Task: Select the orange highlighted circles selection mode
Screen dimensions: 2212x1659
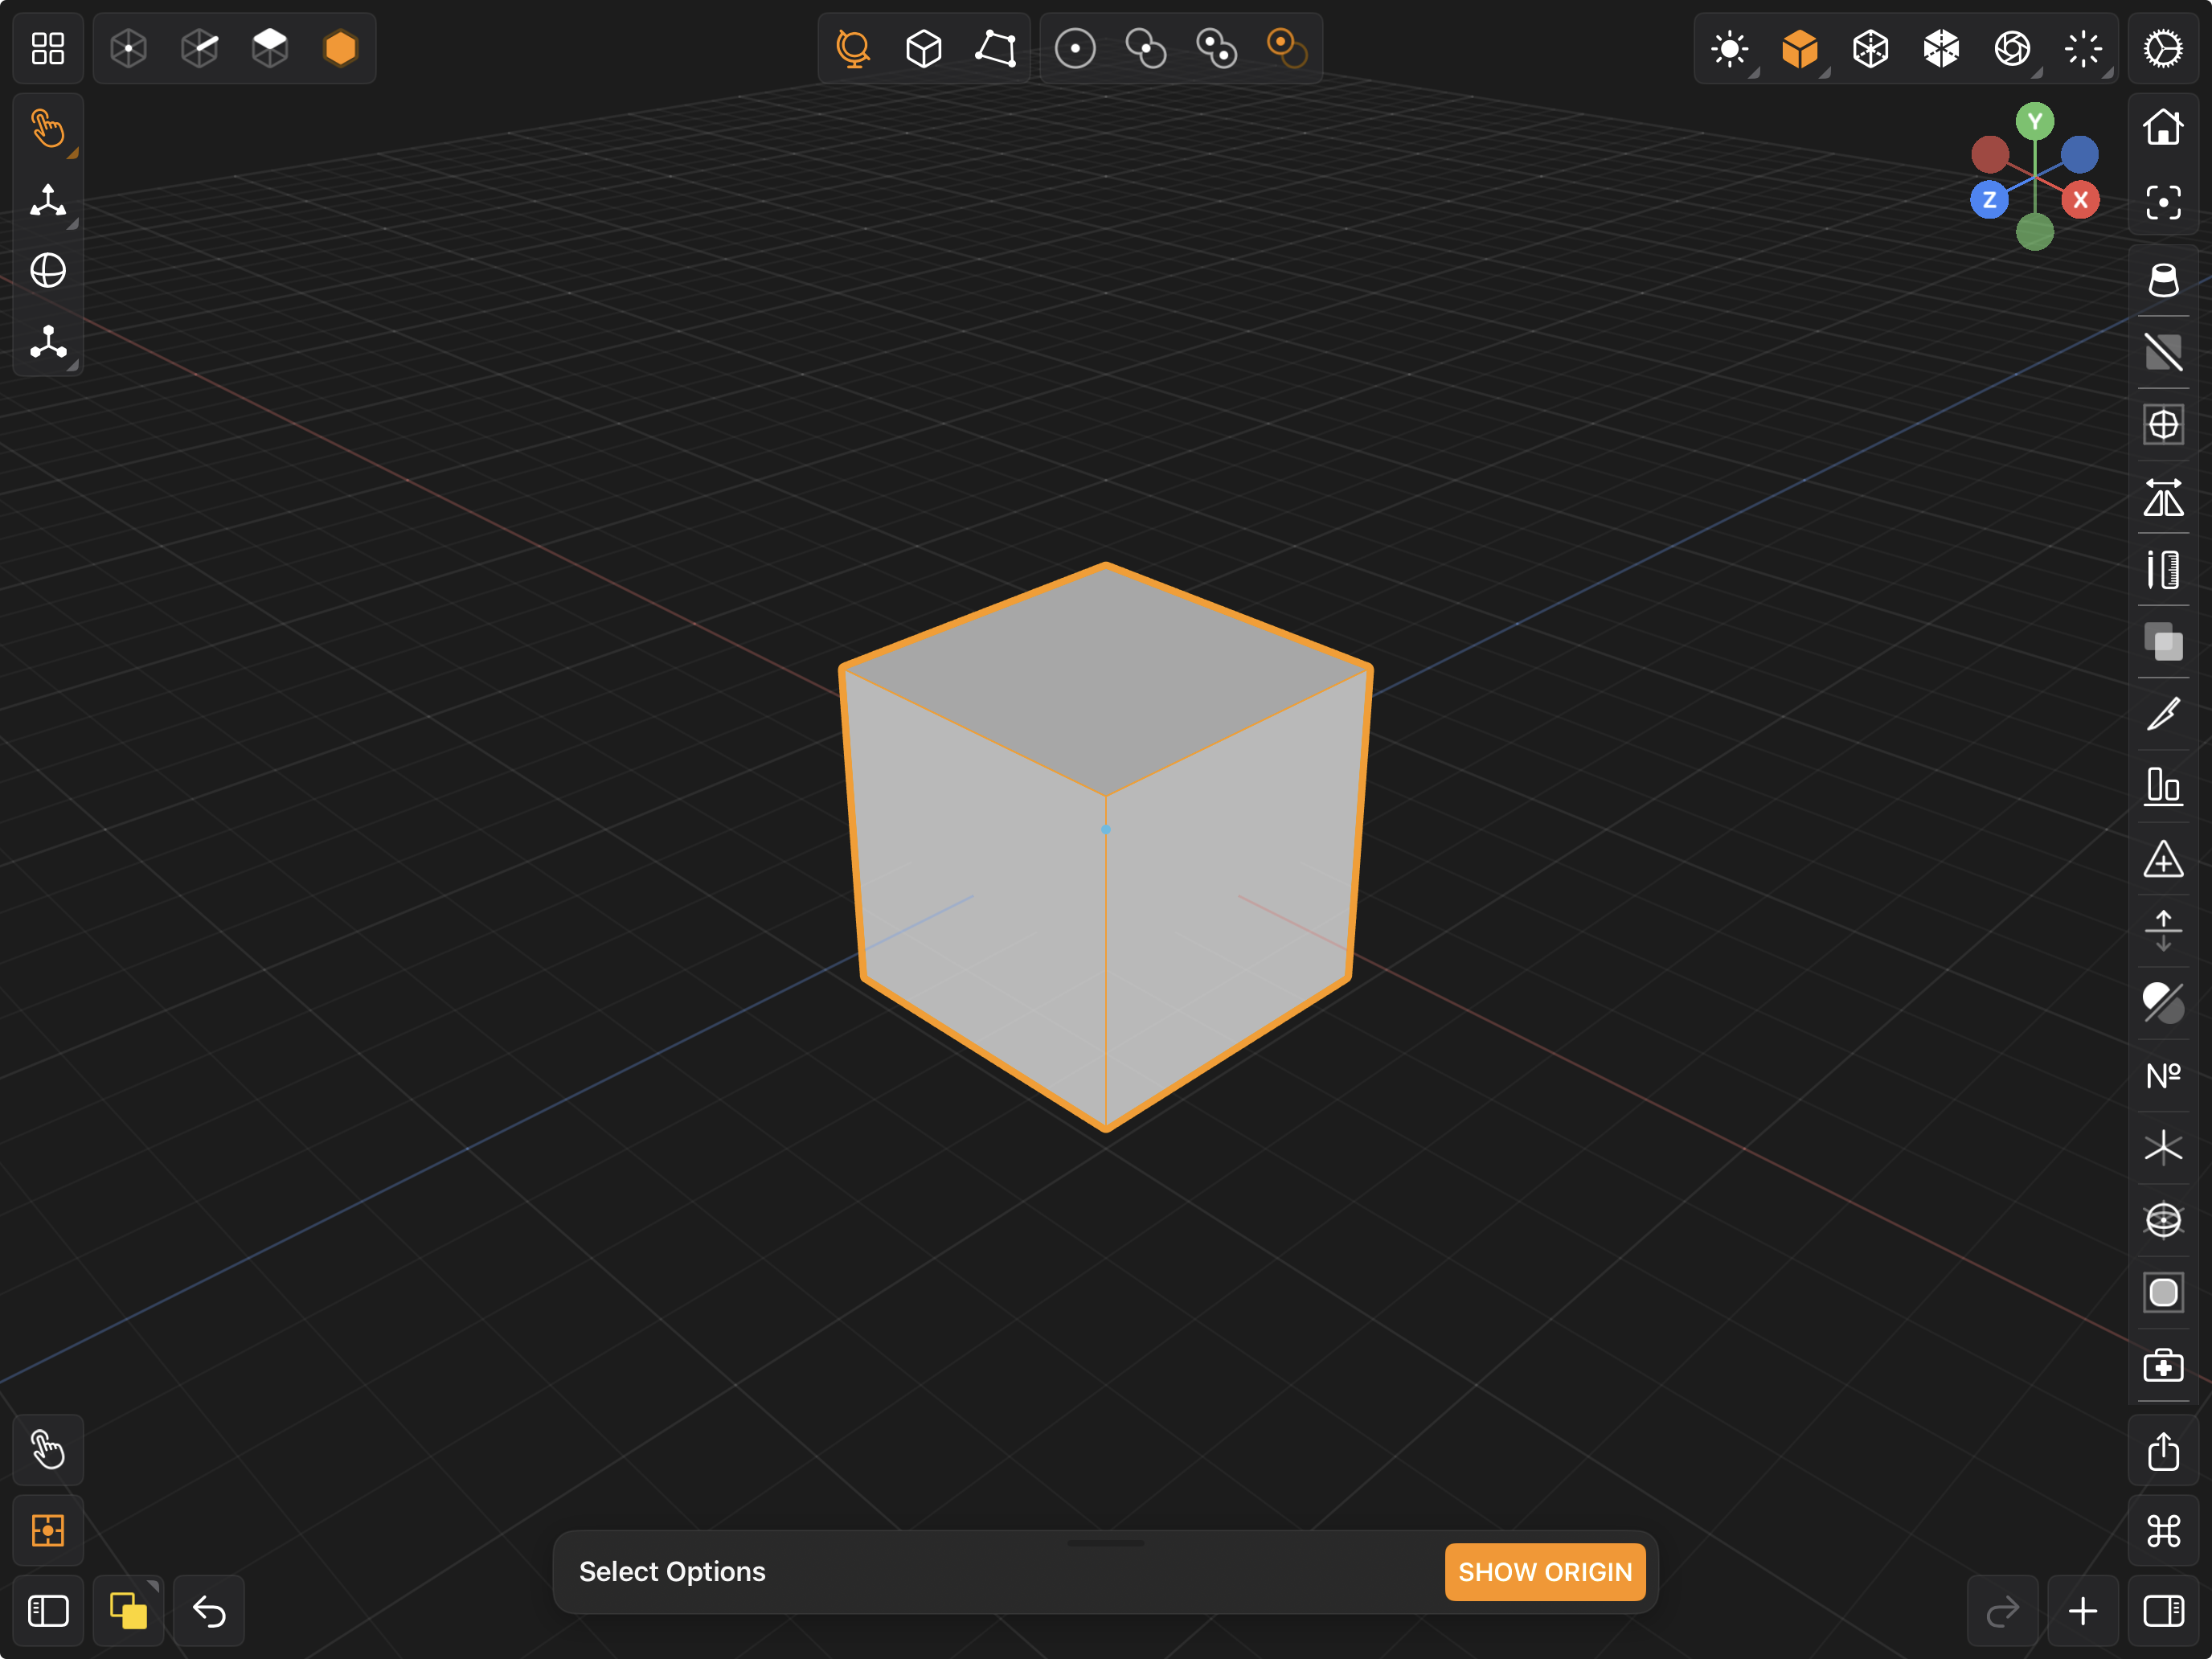Action: (1287, 48)
